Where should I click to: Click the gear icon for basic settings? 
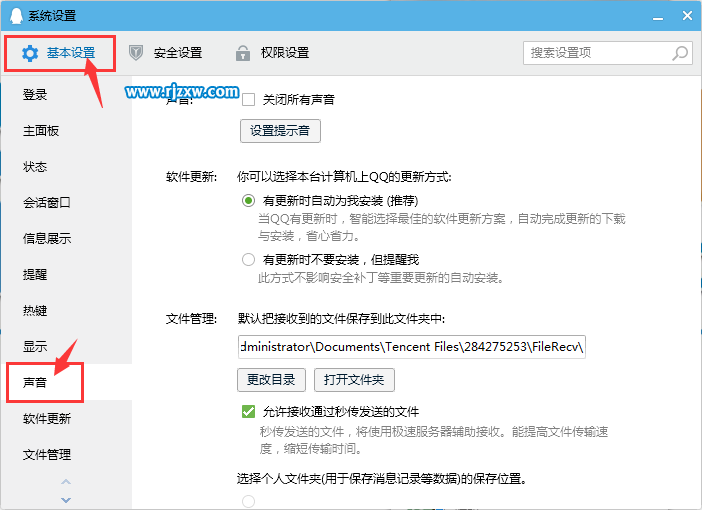pyautogui.click(x=30, y=53)
